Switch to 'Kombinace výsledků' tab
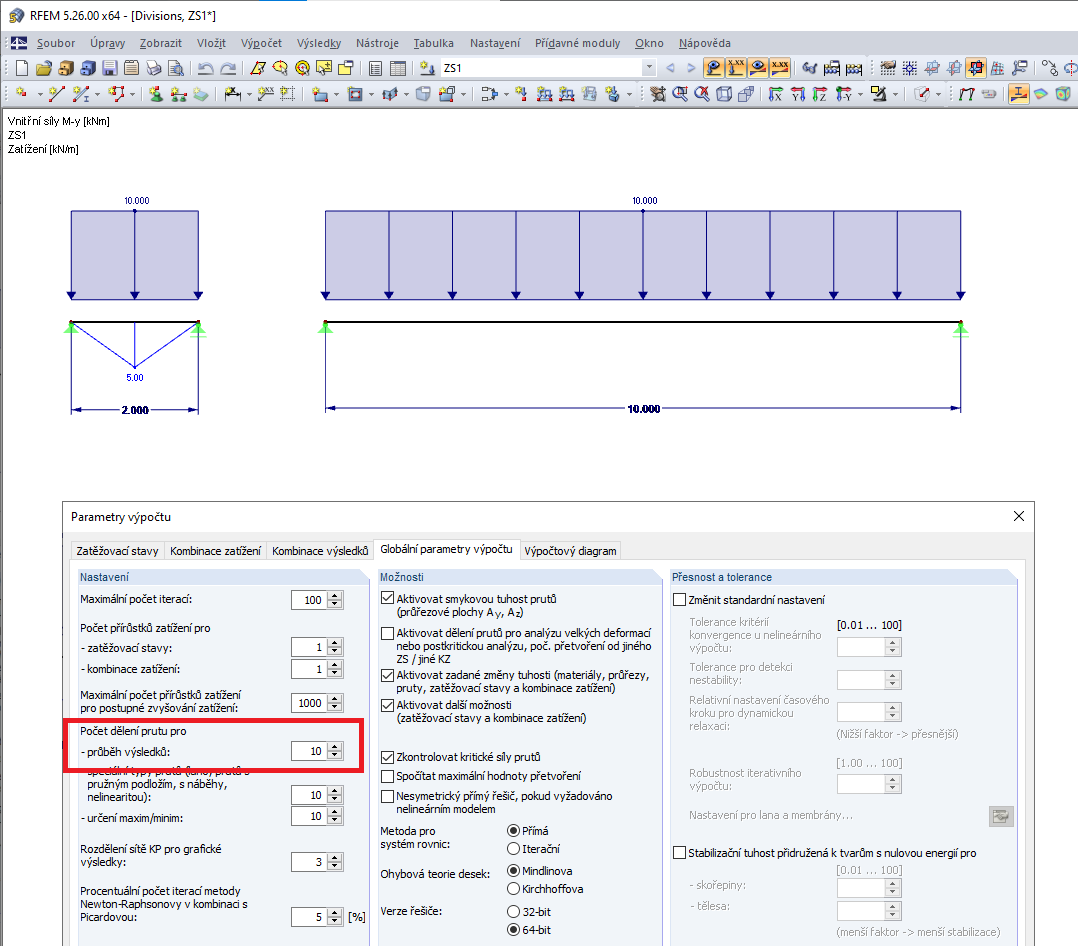 320,551
